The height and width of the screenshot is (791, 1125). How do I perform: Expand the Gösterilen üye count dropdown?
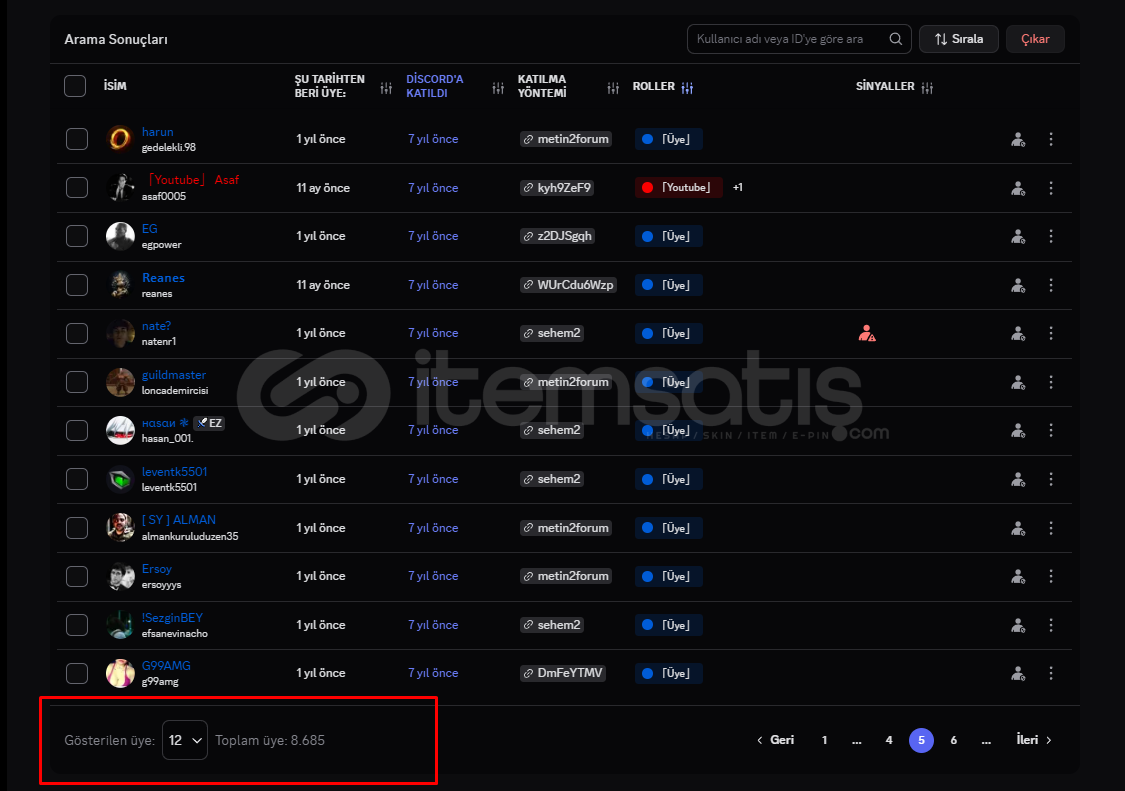pos(185,740)
